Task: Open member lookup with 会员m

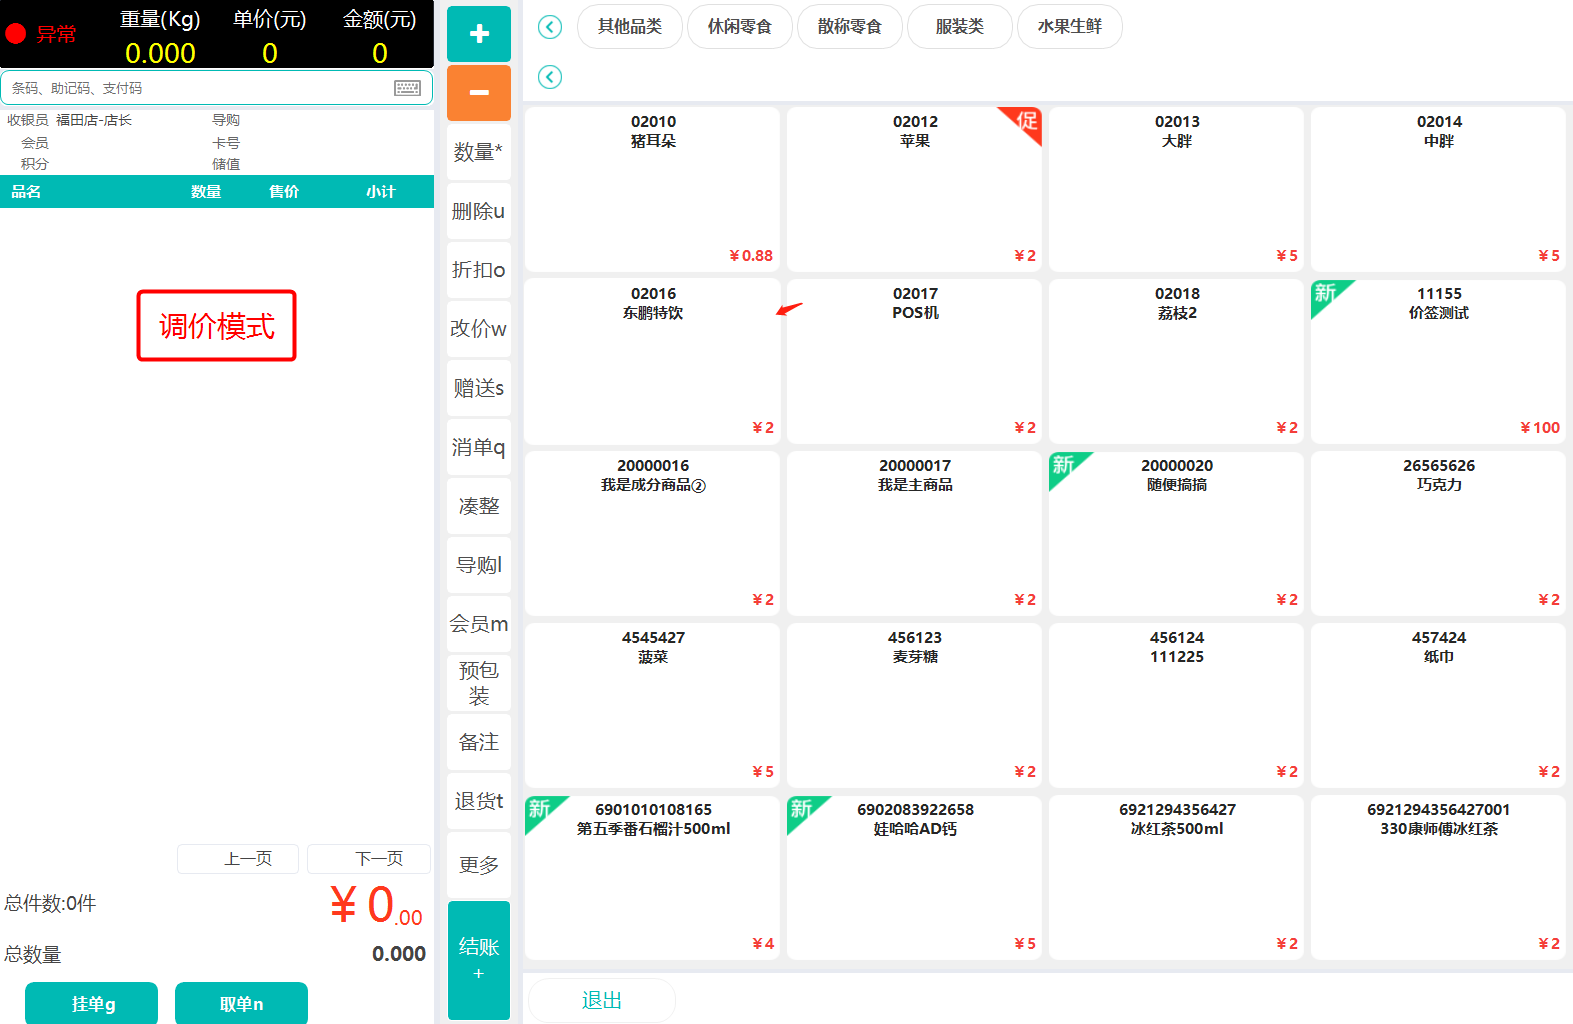Action: tap(479, 624)
